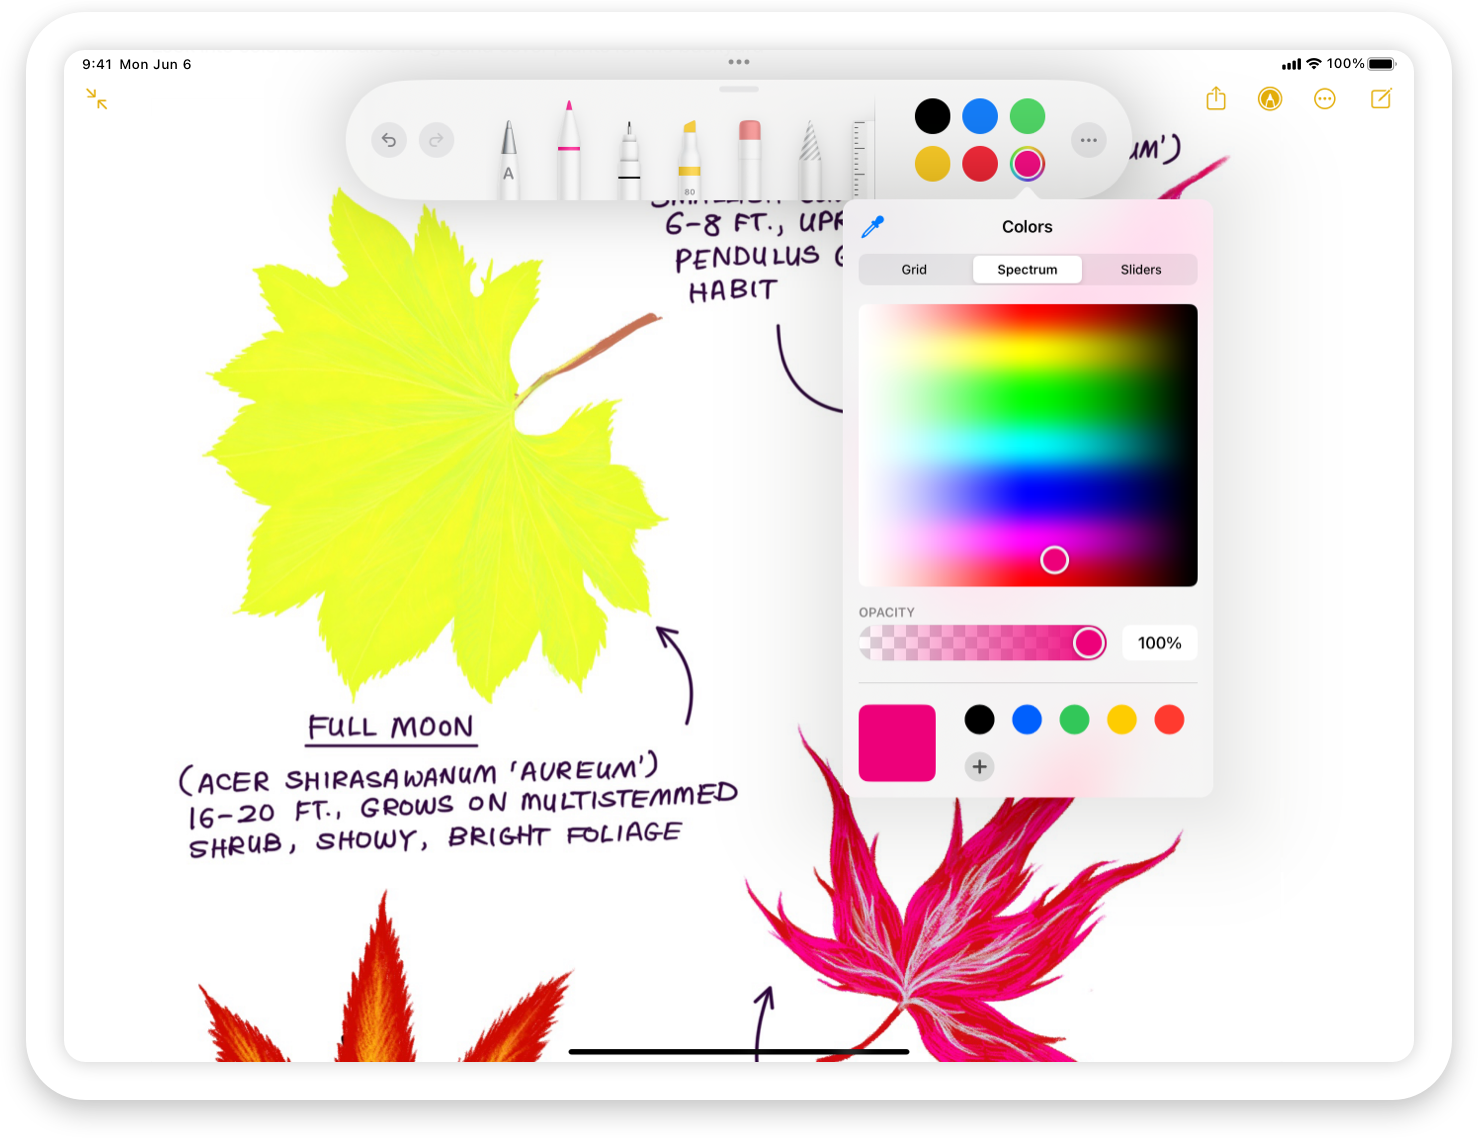Tap the redo arrow

[x=437, y=140]
